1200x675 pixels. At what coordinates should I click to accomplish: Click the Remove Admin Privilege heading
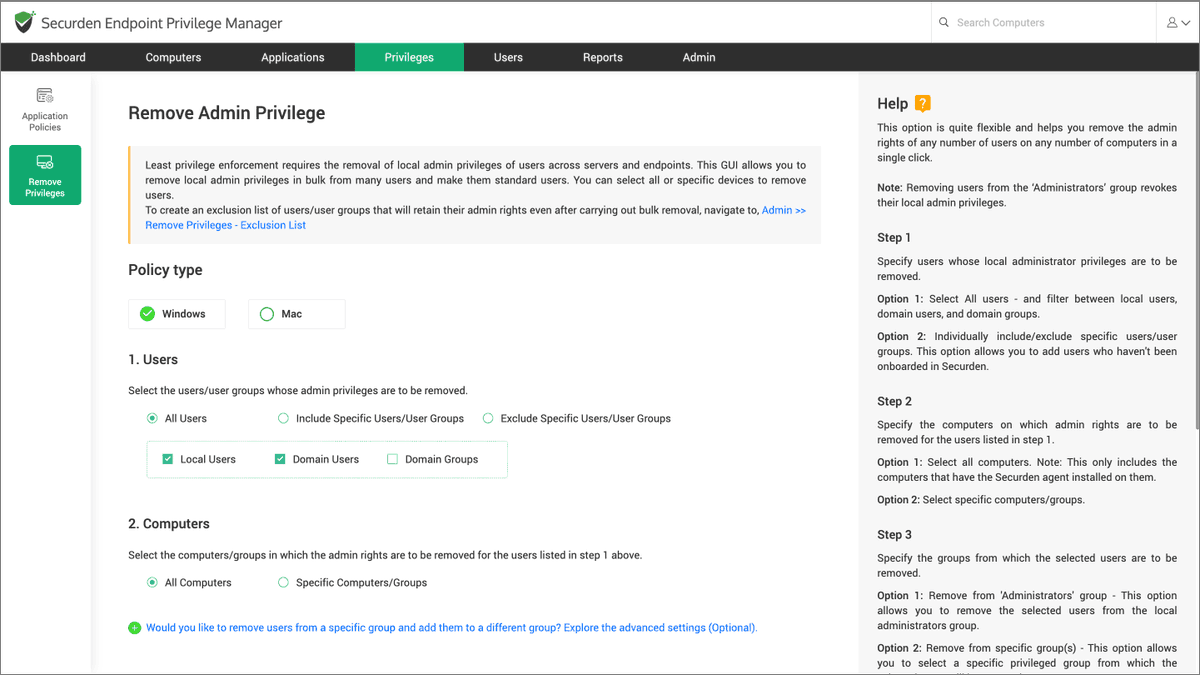(227, 113)
